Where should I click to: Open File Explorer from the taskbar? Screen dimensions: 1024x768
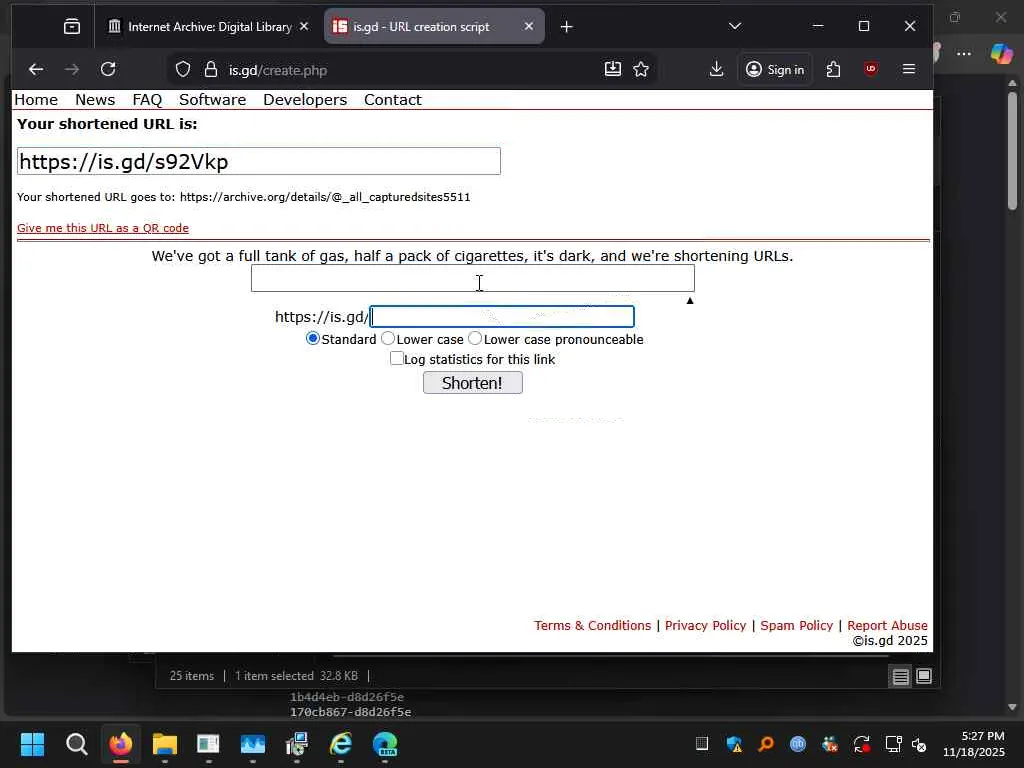[x=165, y=744]
